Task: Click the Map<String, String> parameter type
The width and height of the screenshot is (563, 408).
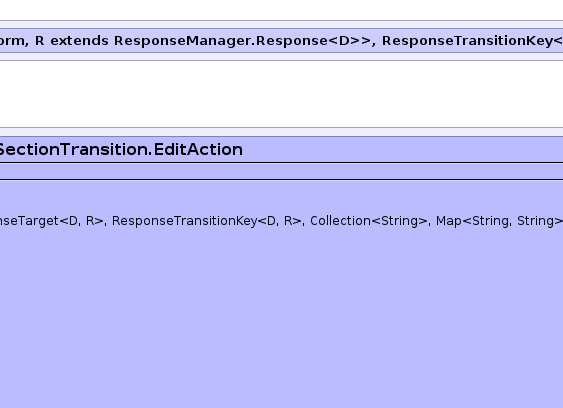Action: [499, 221]
